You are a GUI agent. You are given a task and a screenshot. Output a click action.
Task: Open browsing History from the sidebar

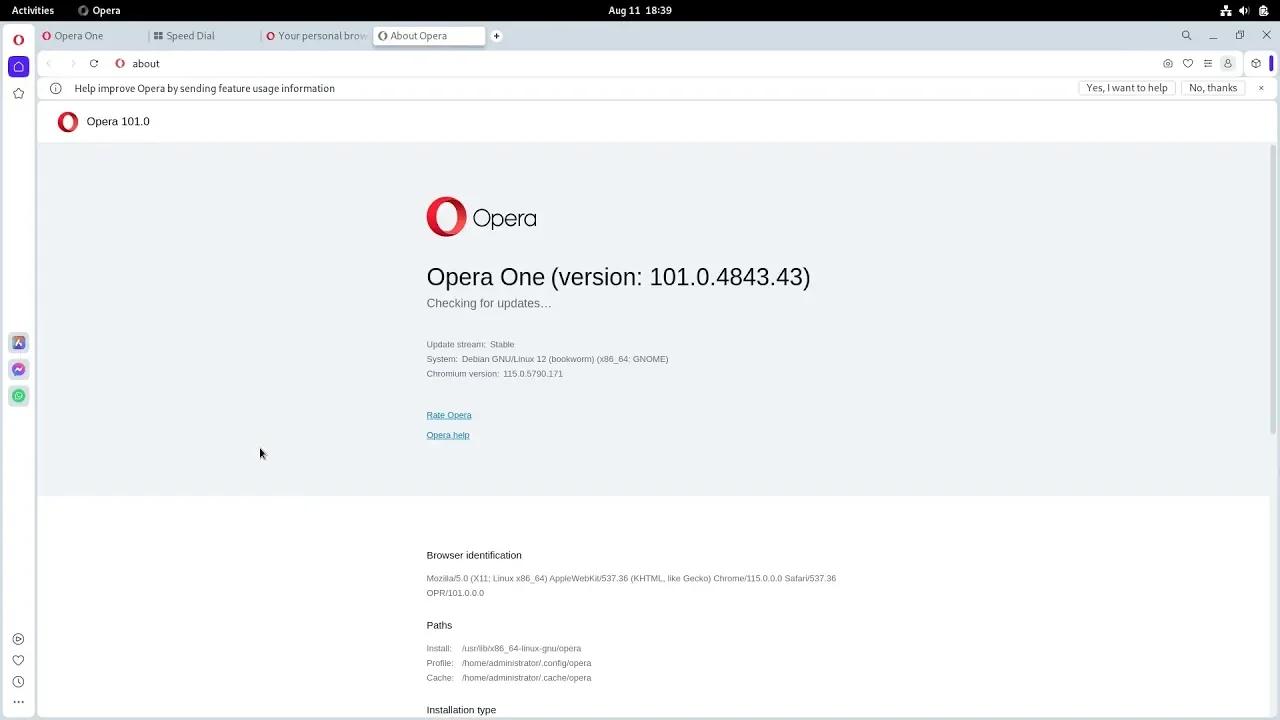click(x=18, y=682)
